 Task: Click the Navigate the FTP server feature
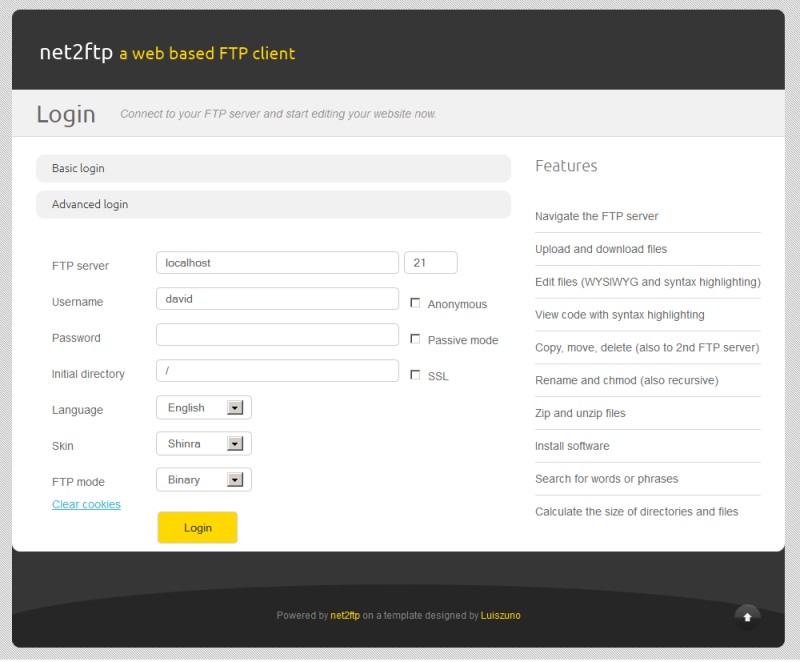click(596, 216)
